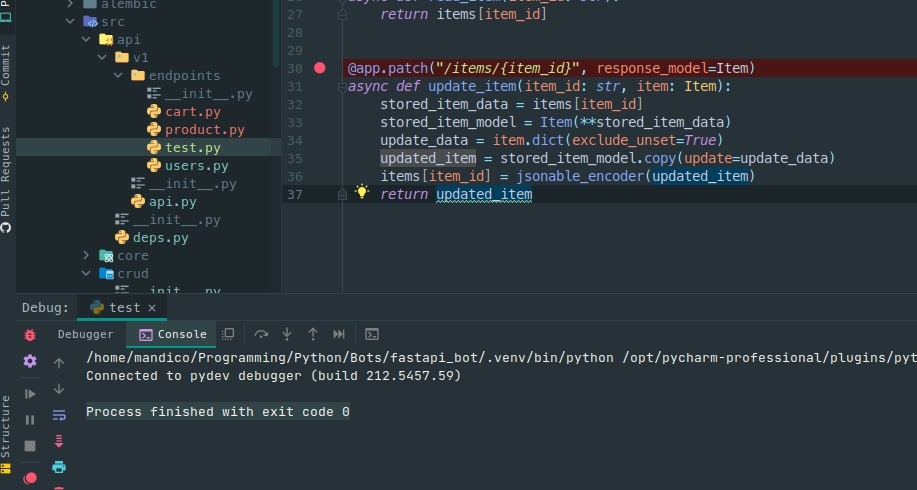
Task: Print the console output
Action: (59, 467)
